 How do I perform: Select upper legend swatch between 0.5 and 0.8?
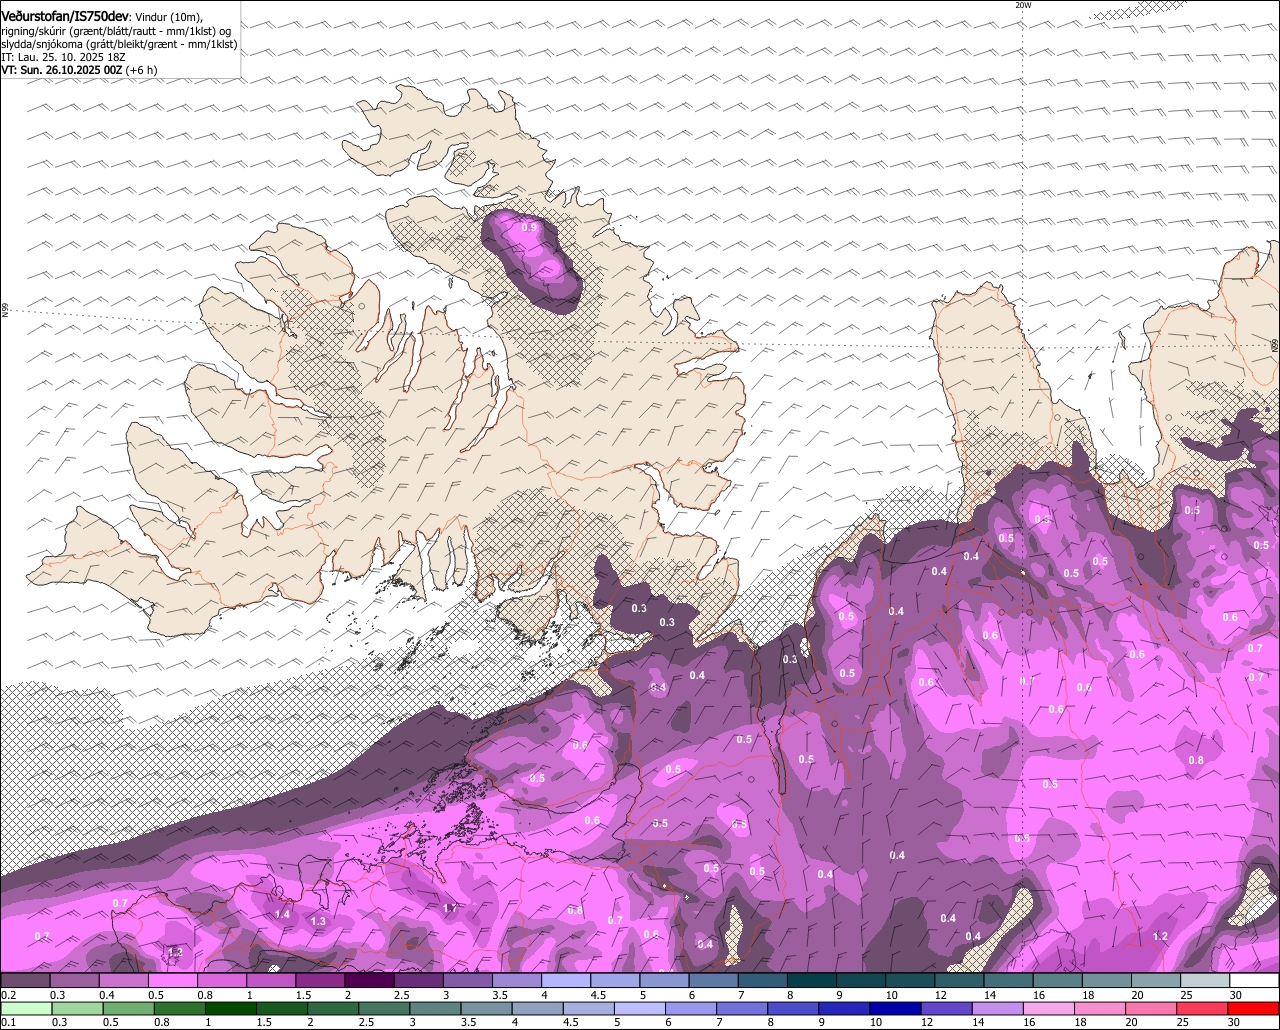pos(173,980)
